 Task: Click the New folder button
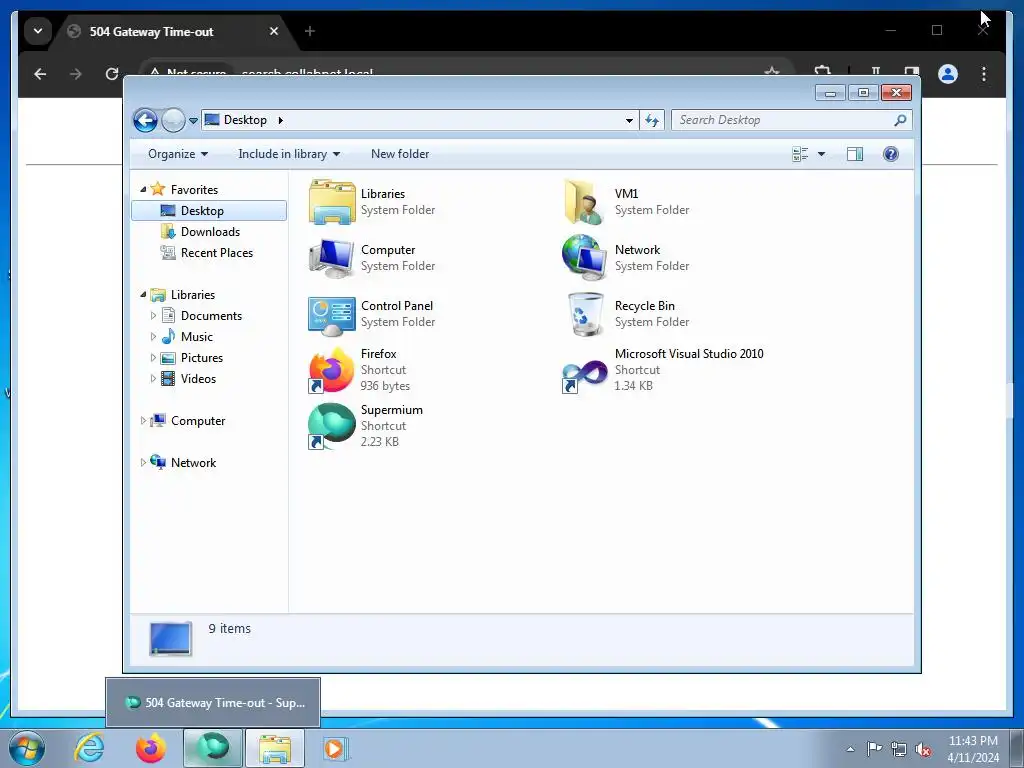pyautogui.click(x=400, y=154)
